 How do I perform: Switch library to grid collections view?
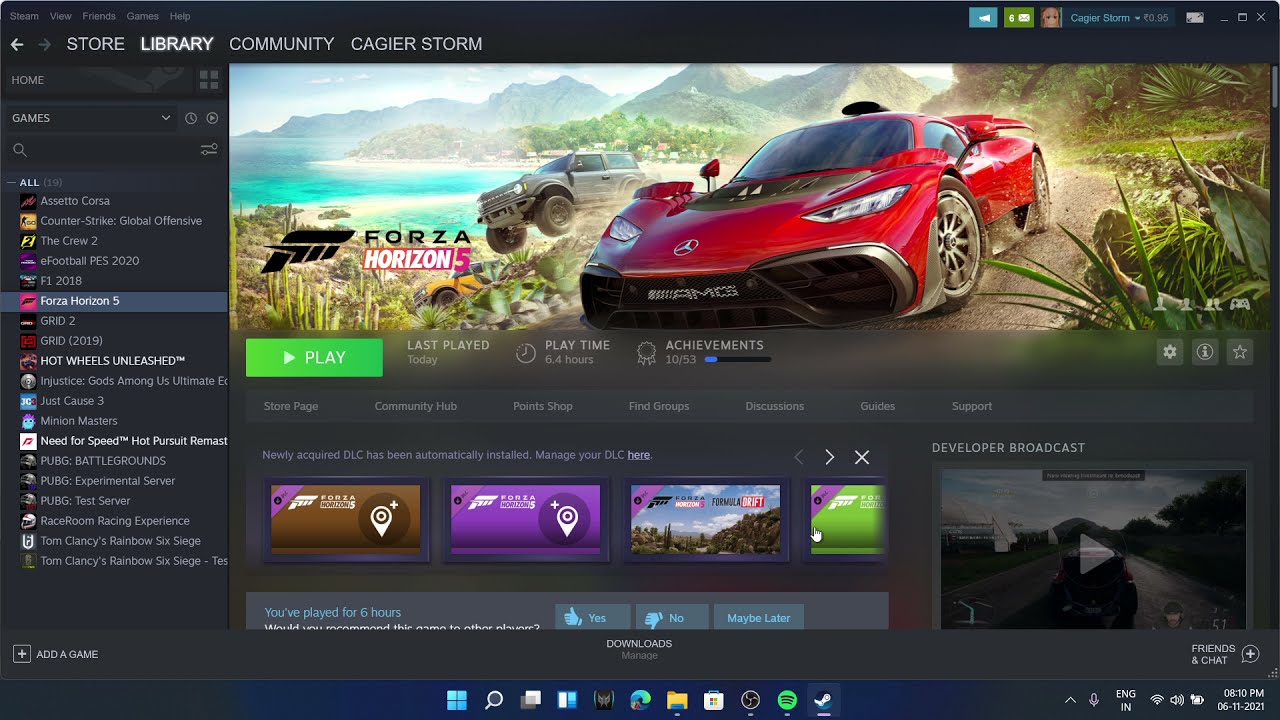[209, 80]
